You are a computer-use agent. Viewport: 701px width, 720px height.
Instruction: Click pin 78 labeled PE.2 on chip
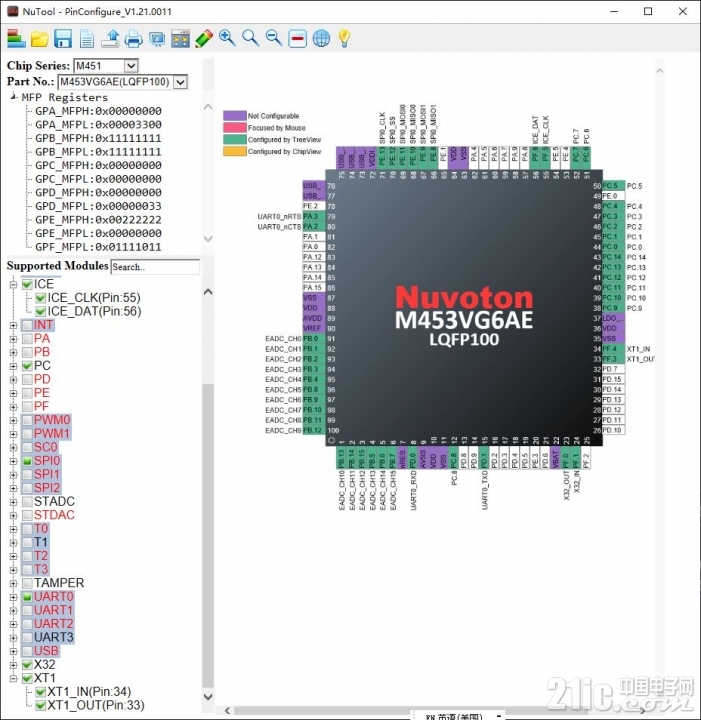point(314,206)
